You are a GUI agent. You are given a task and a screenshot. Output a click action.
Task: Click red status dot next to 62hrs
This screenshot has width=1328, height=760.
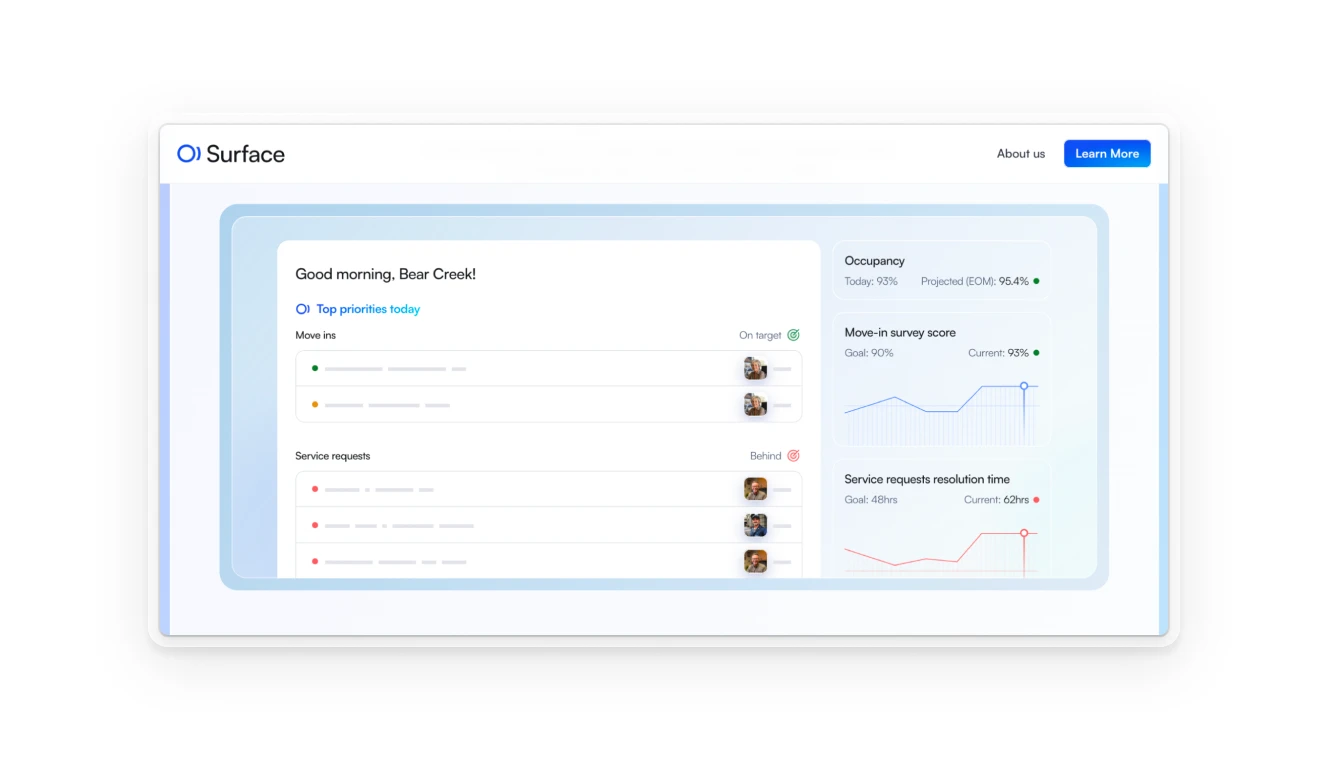click(1036, 499)
